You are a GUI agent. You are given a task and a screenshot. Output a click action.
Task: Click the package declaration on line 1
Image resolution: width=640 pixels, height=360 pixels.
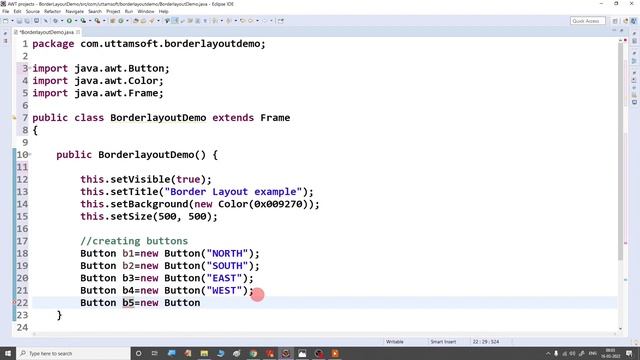point(149,44)
